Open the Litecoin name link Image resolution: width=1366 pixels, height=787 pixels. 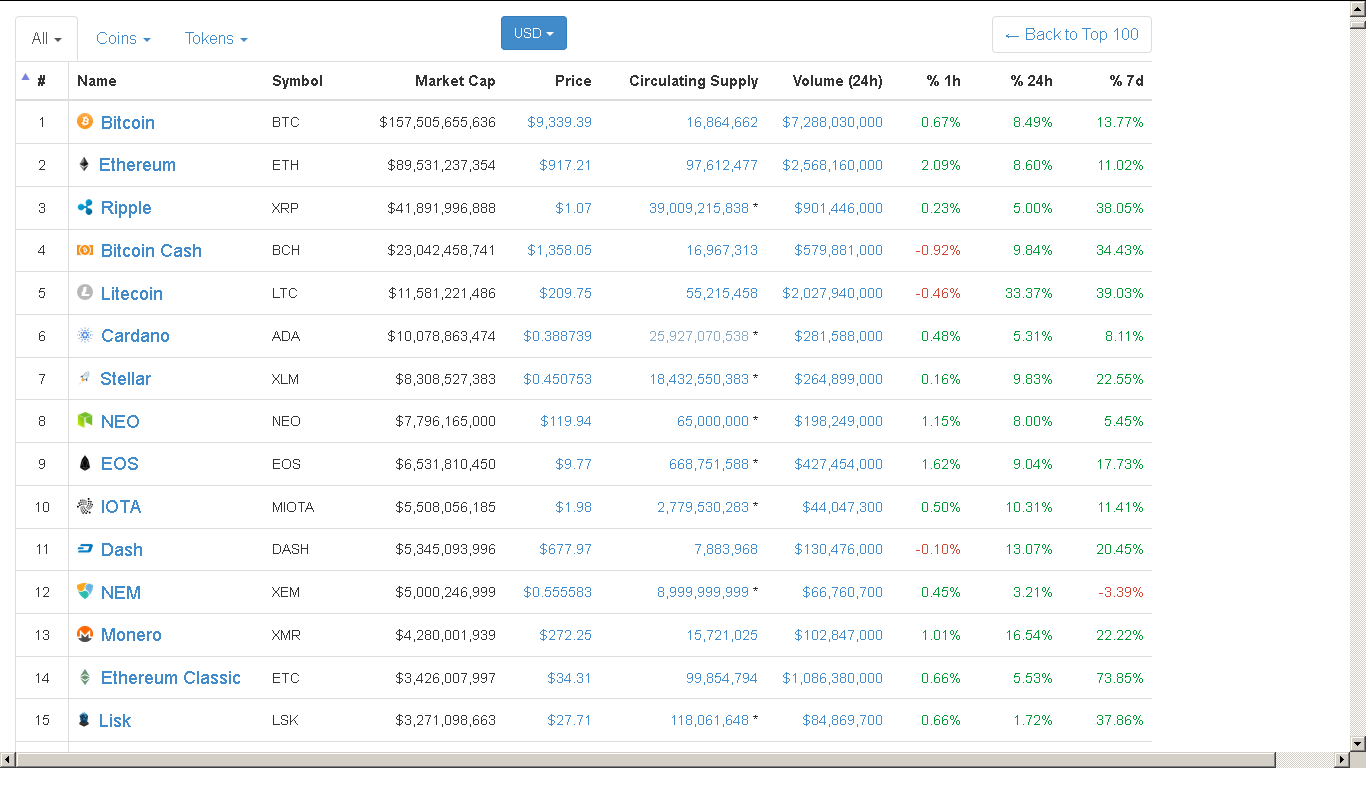(132, 293)
